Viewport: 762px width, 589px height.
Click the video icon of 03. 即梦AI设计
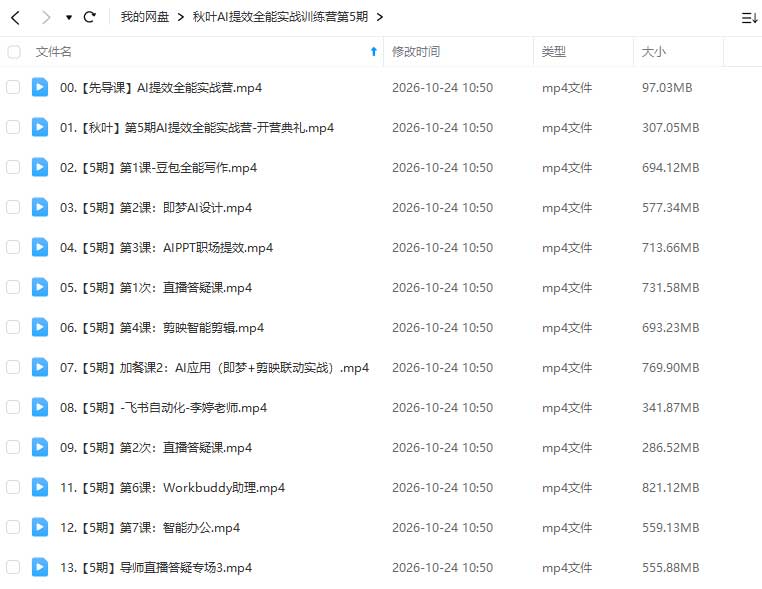click(x=40, y=208)
